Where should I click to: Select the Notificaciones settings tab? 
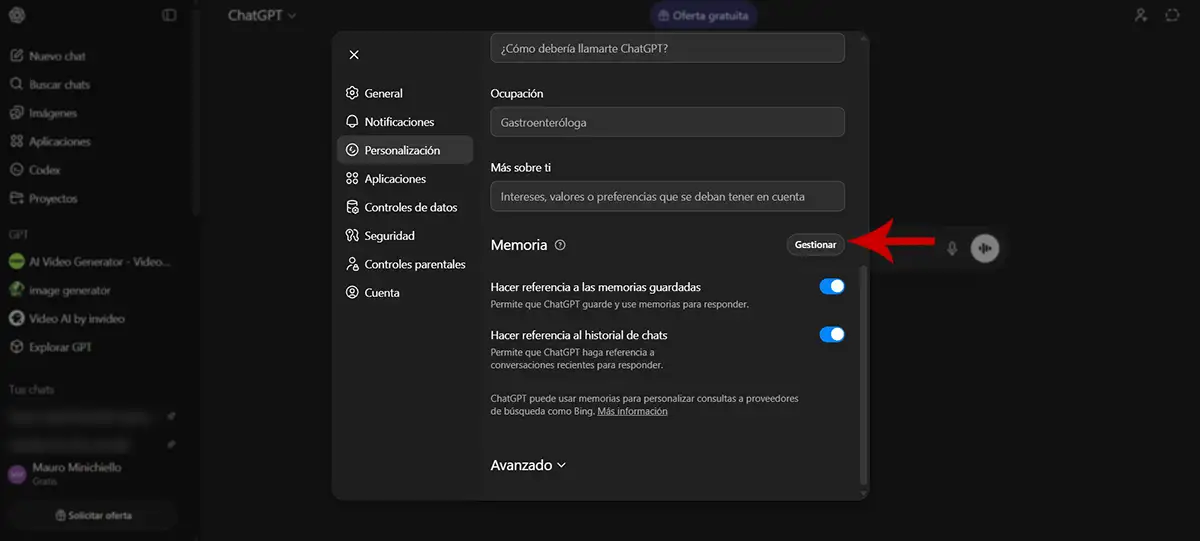pos(399,122)
